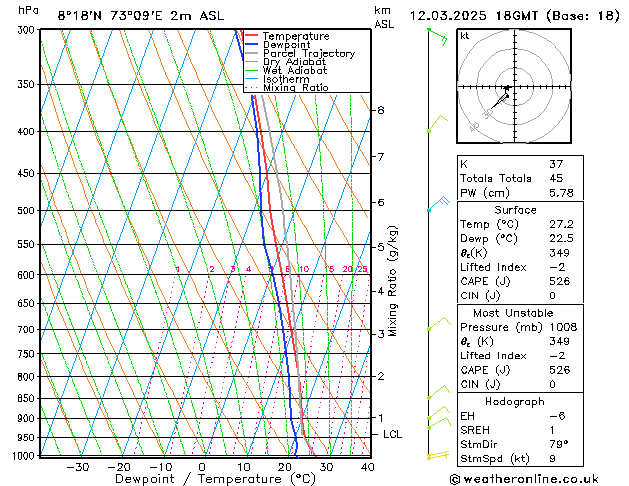Click the K index value 37
Viewport: 629px width, 486px height.
click(556, 164)
